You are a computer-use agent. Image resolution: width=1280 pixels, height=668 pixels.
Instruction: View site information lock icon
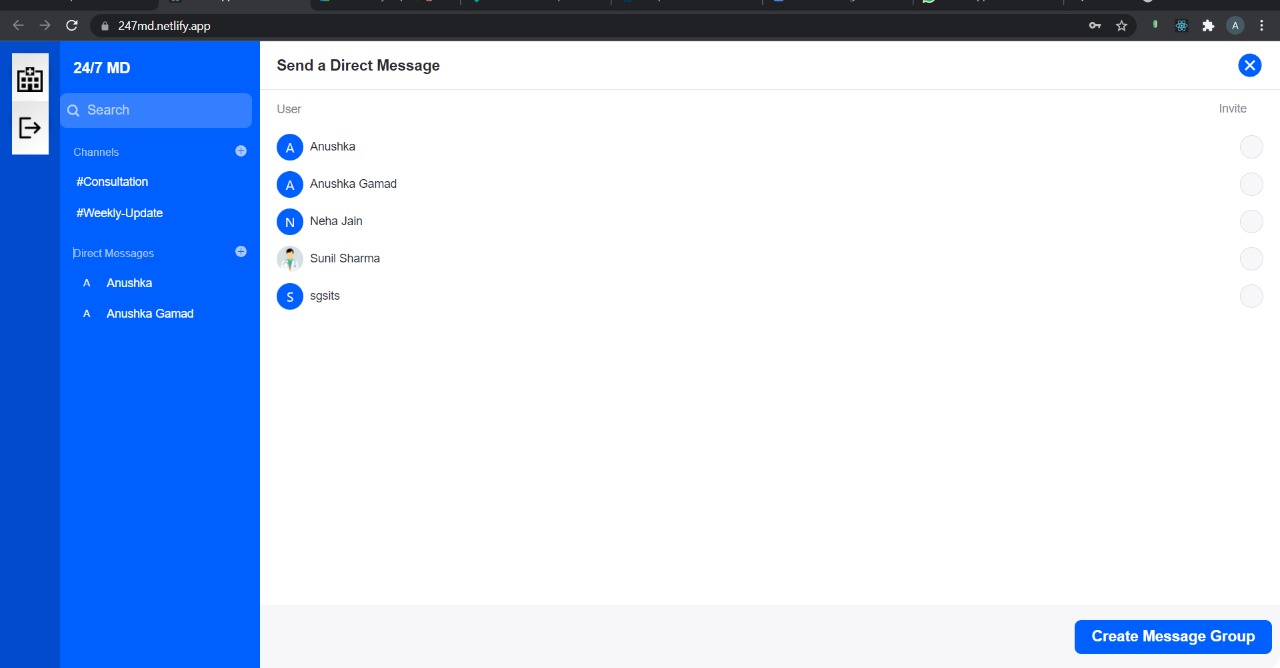[x=105, y=26]
